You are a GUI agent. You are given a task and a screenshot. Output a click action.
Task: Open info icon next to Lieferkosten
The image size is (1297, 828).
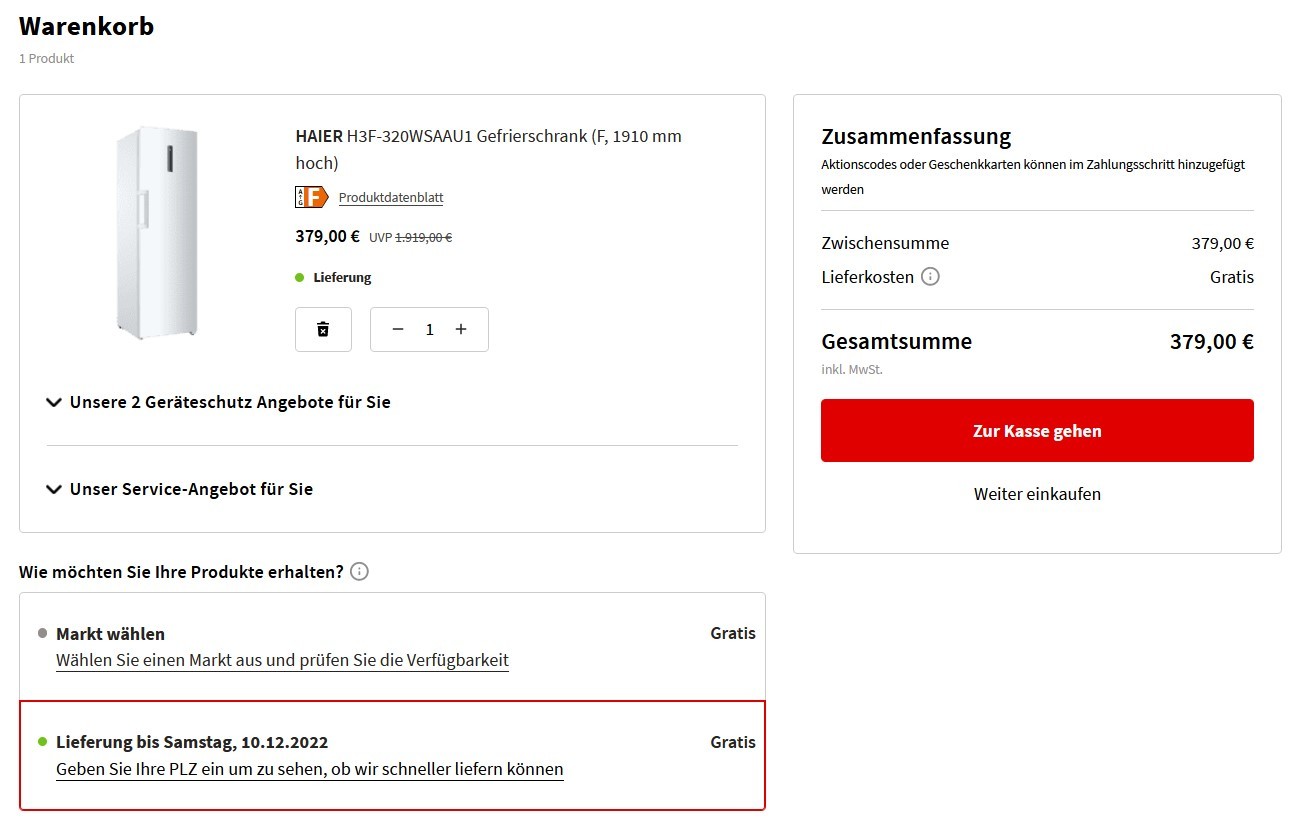930,276
